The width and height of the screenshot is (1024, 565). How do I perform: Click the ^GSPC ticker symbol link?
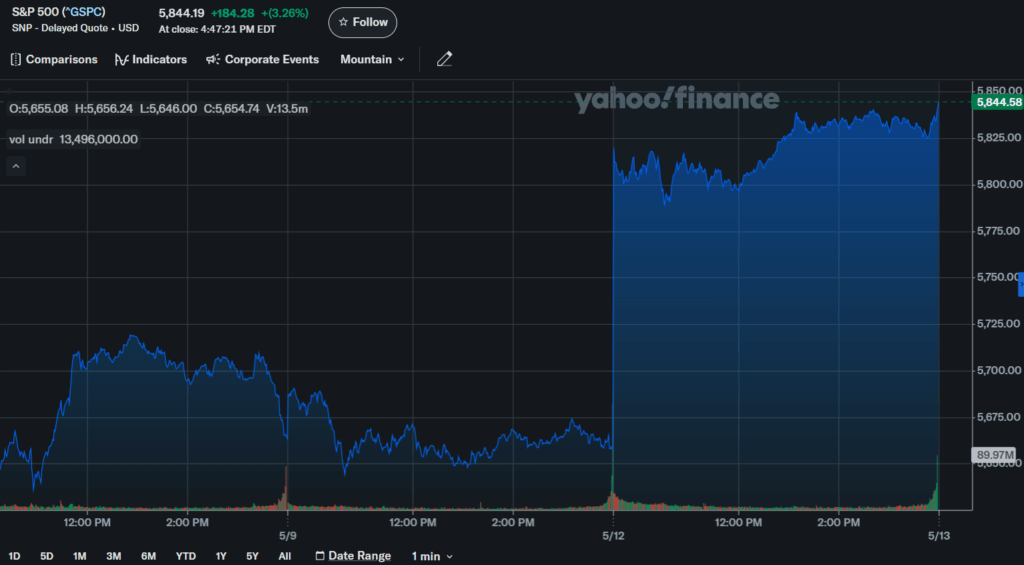click(83, 12)
